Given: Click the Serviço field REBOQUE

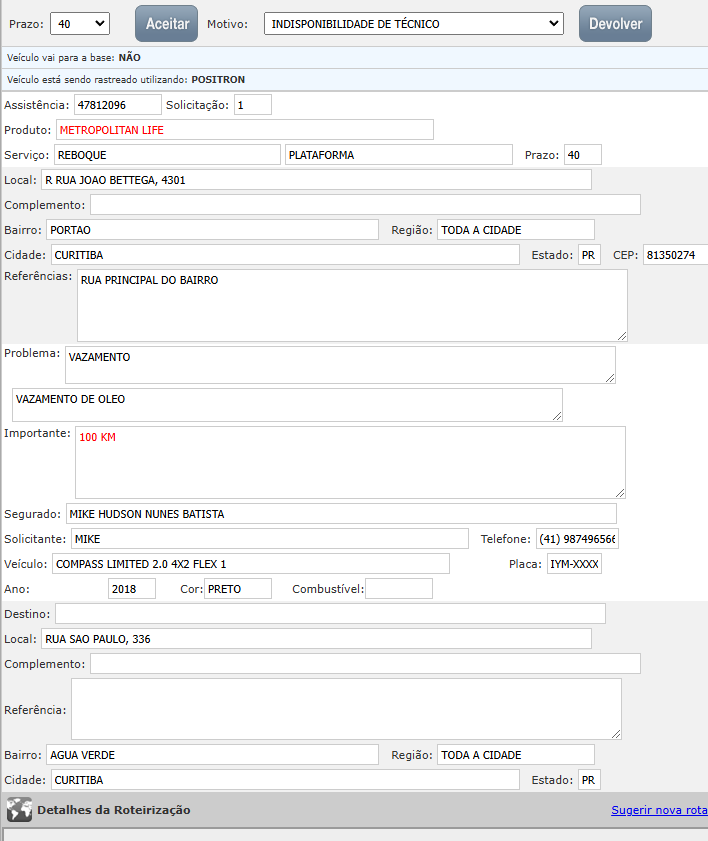Looking at the screenshot, I should (167, 155).
